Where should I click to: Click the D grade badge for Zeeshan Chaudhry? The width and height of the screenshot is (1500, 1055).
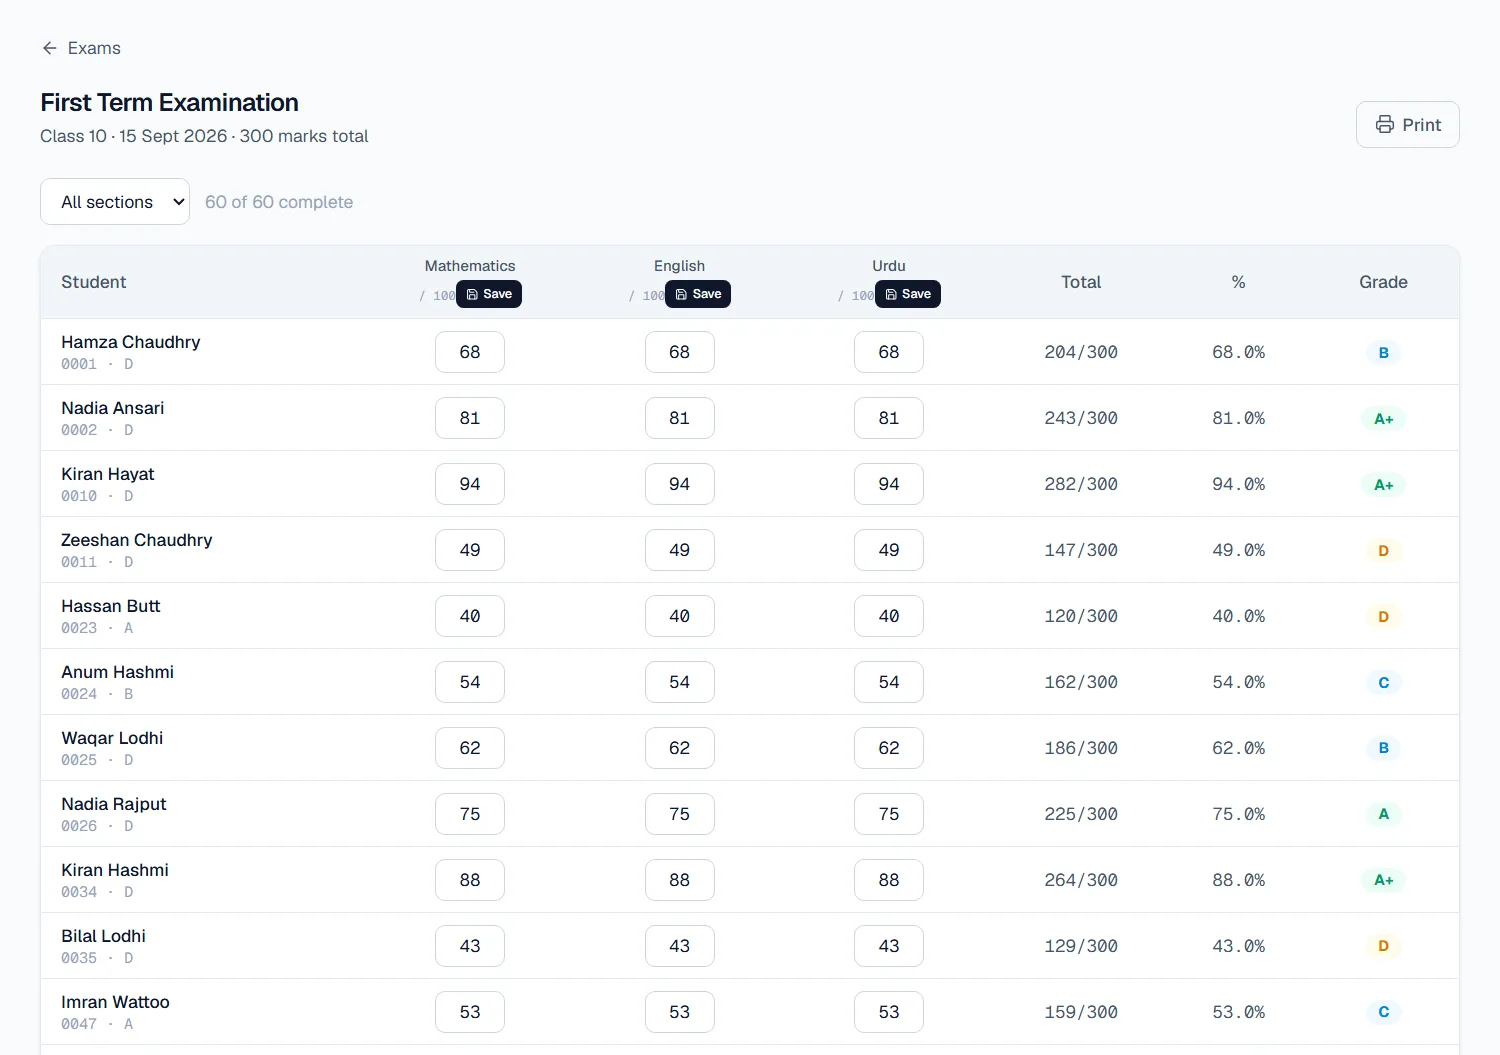coord(1384,551)
